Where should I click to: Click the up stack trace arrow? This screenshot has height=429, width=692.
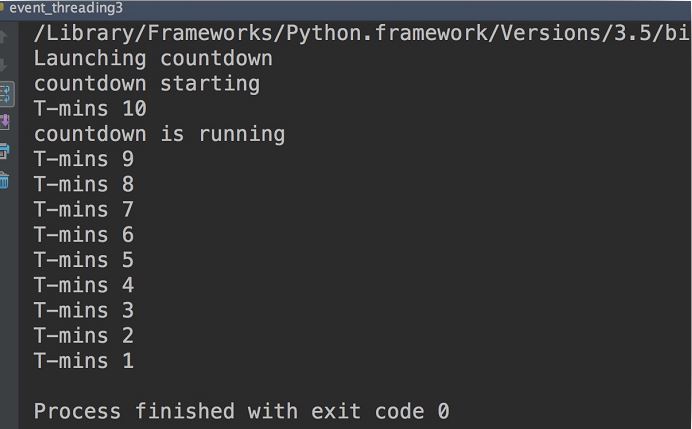click(x=5, y=37)
